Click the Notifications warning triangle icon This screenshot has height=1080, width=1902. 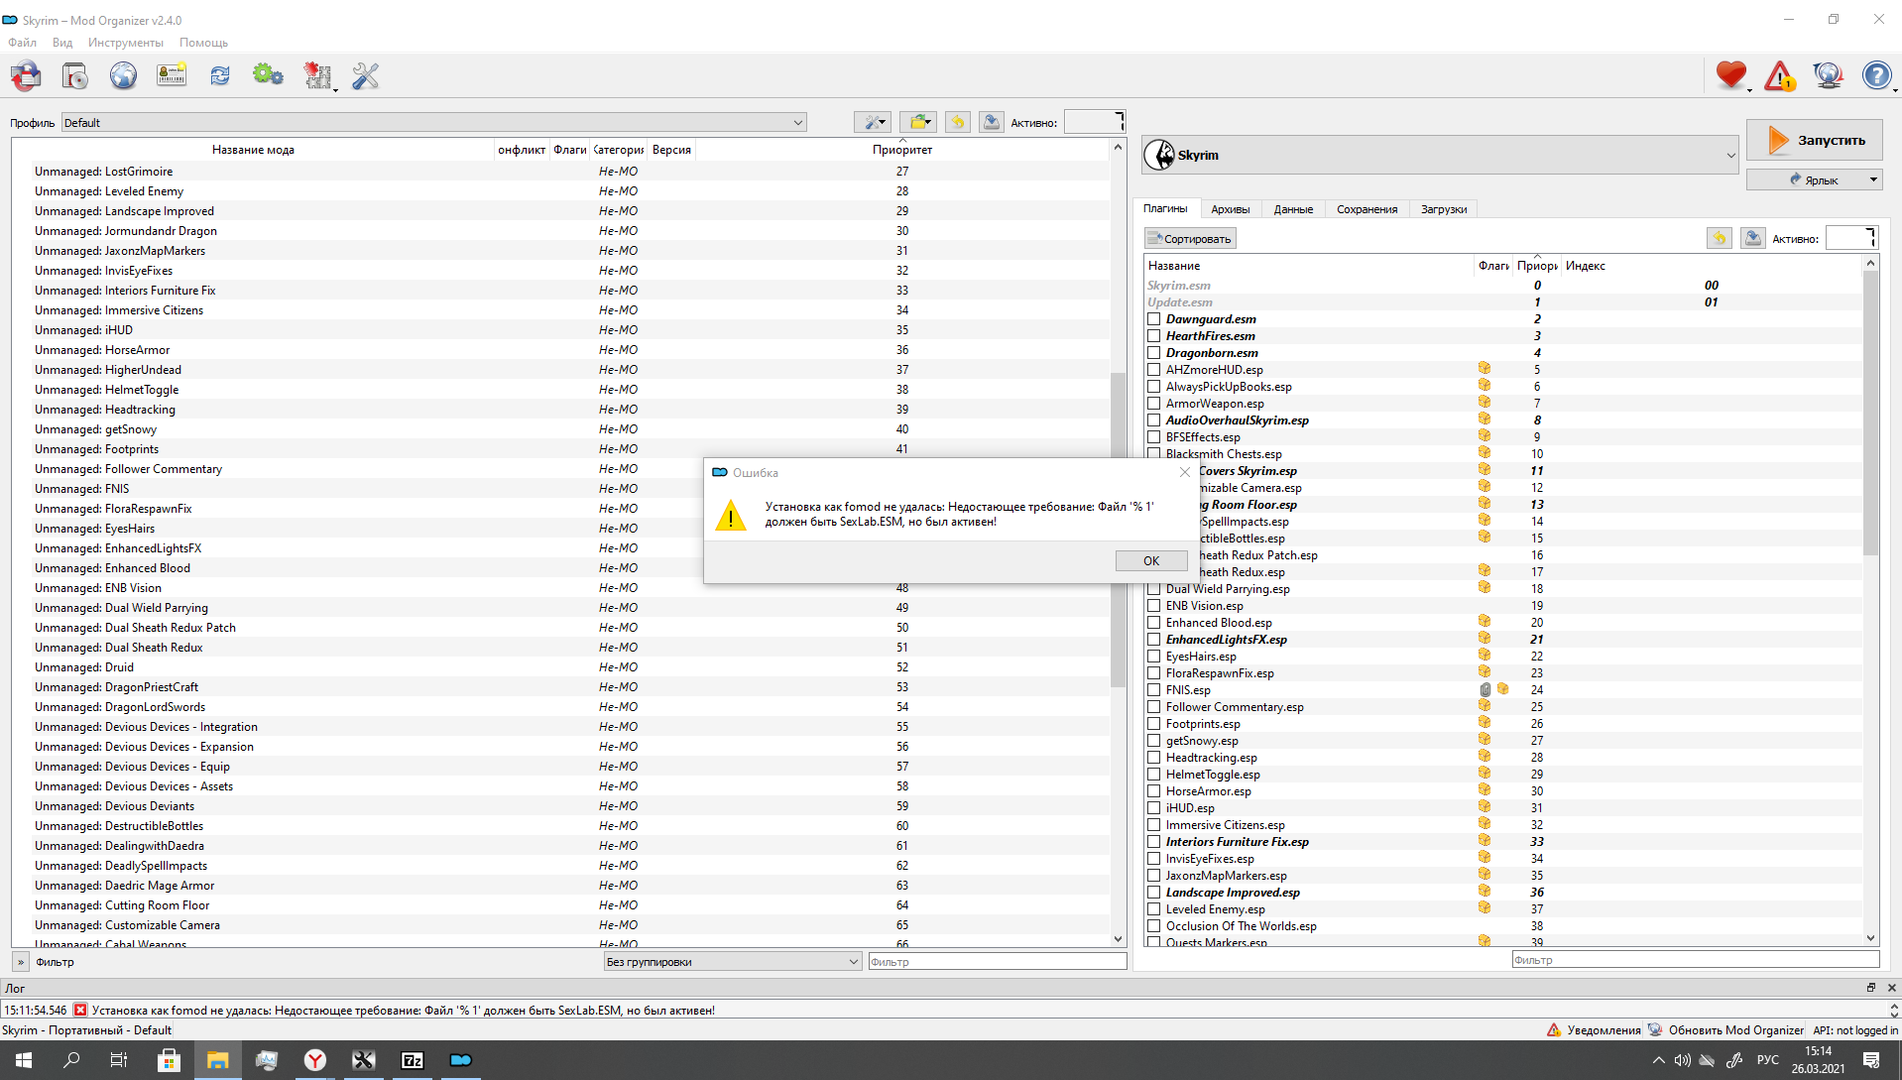(x=1779, y=76)
